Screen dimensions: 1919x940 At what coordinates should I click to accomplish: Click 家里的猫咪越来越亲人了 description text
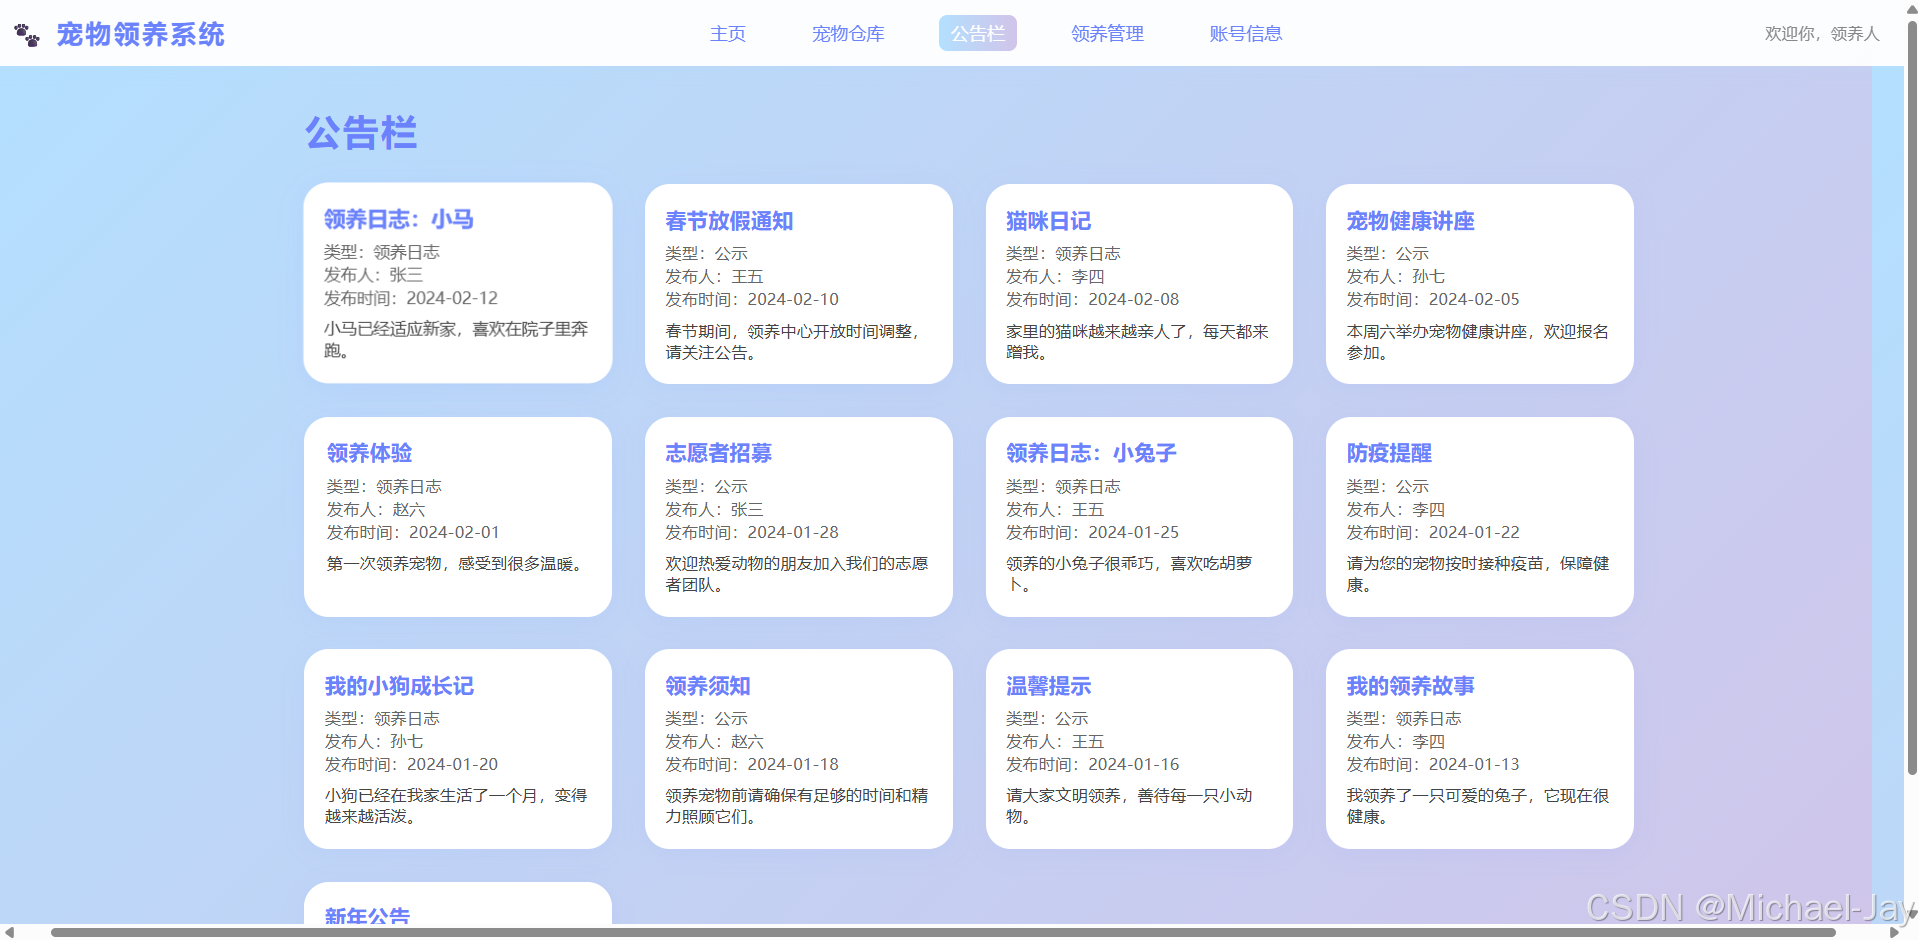coord(1137,342)
